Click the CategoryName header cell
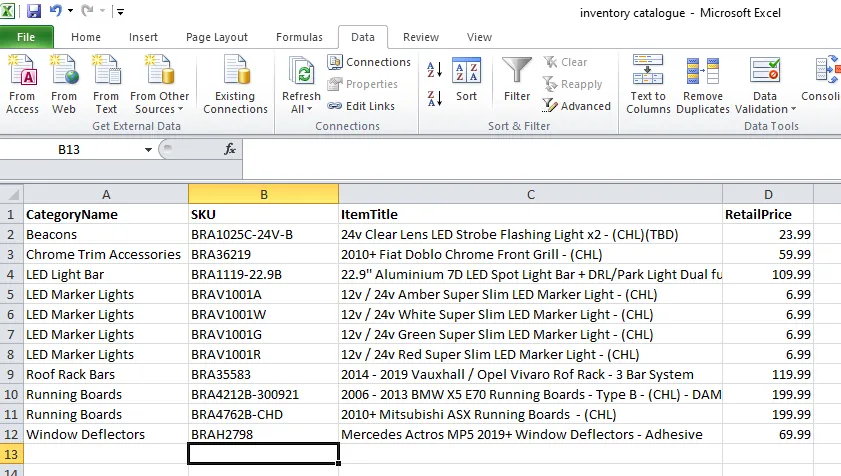The image size is (841, 476). pyautogui.click(x=106, y=215)
